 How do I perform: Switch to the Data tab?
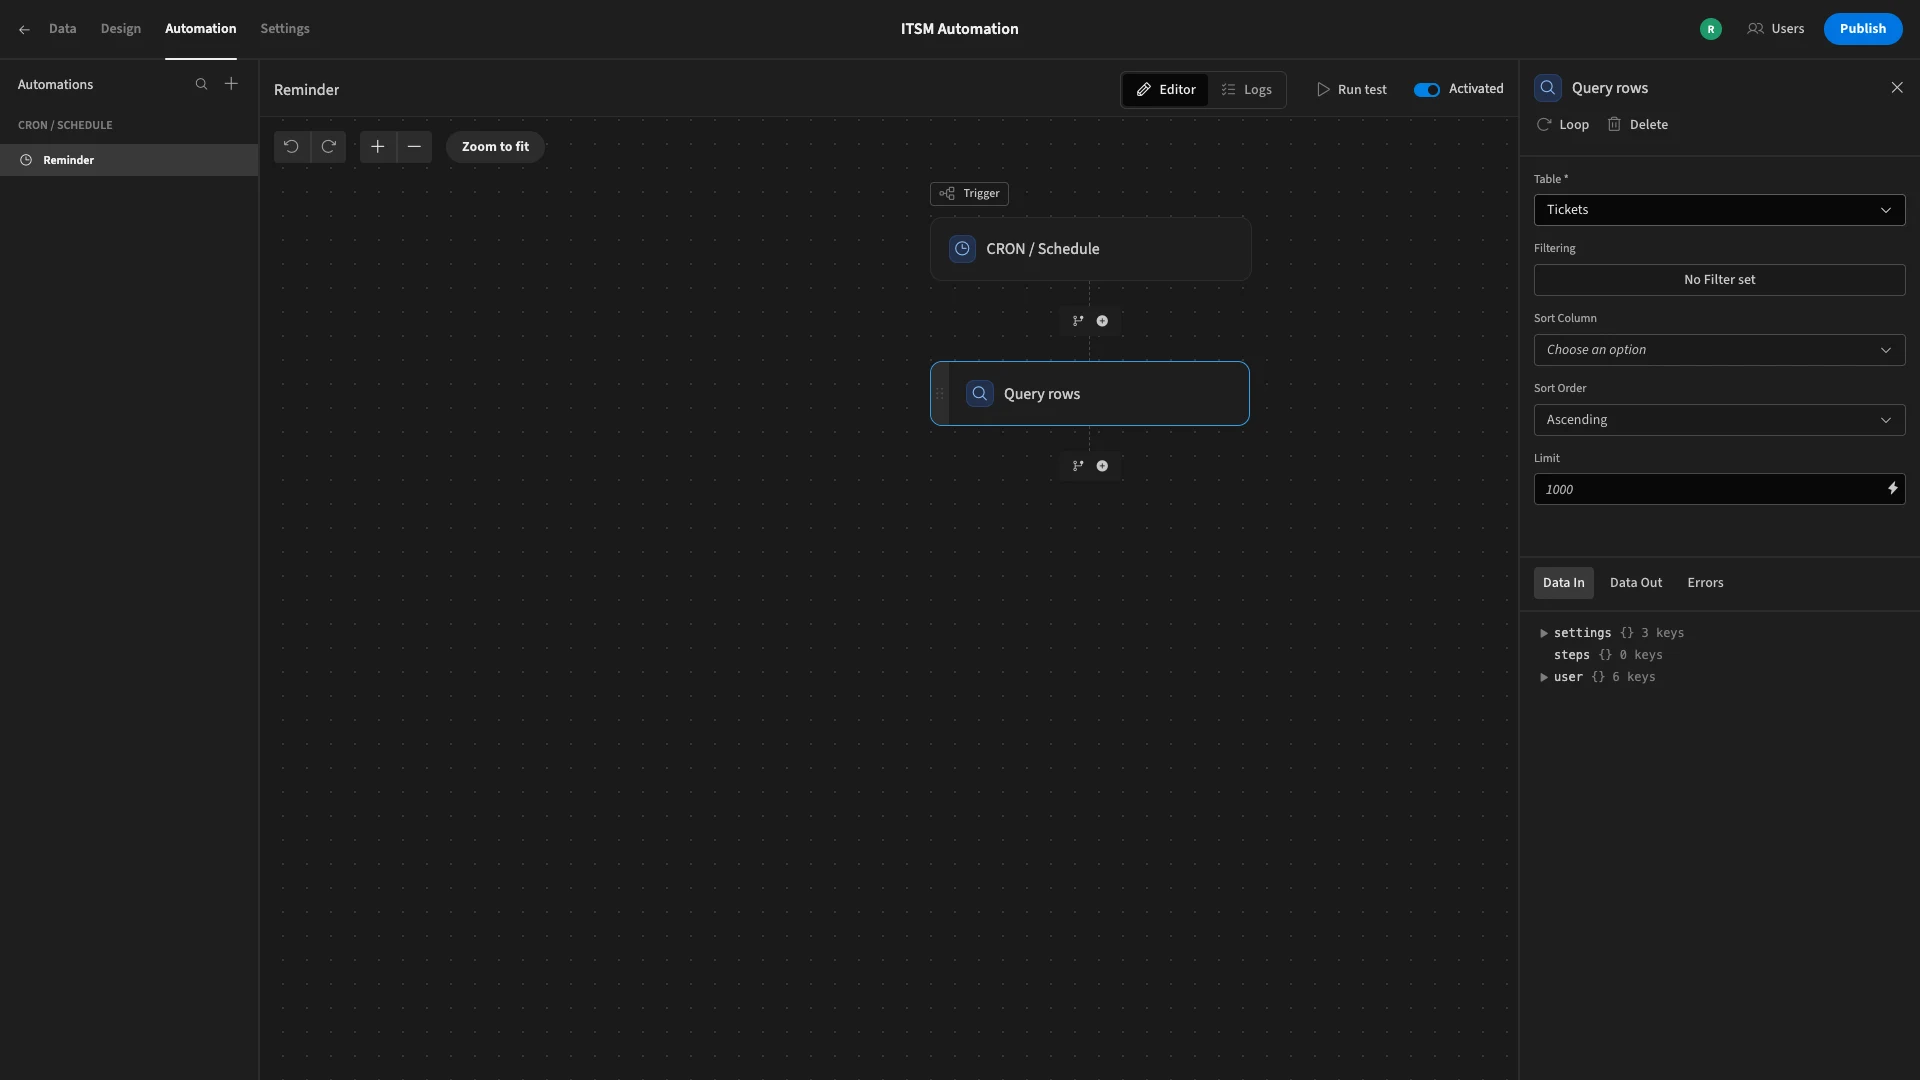pyautogui.click(x=62, y=29)
